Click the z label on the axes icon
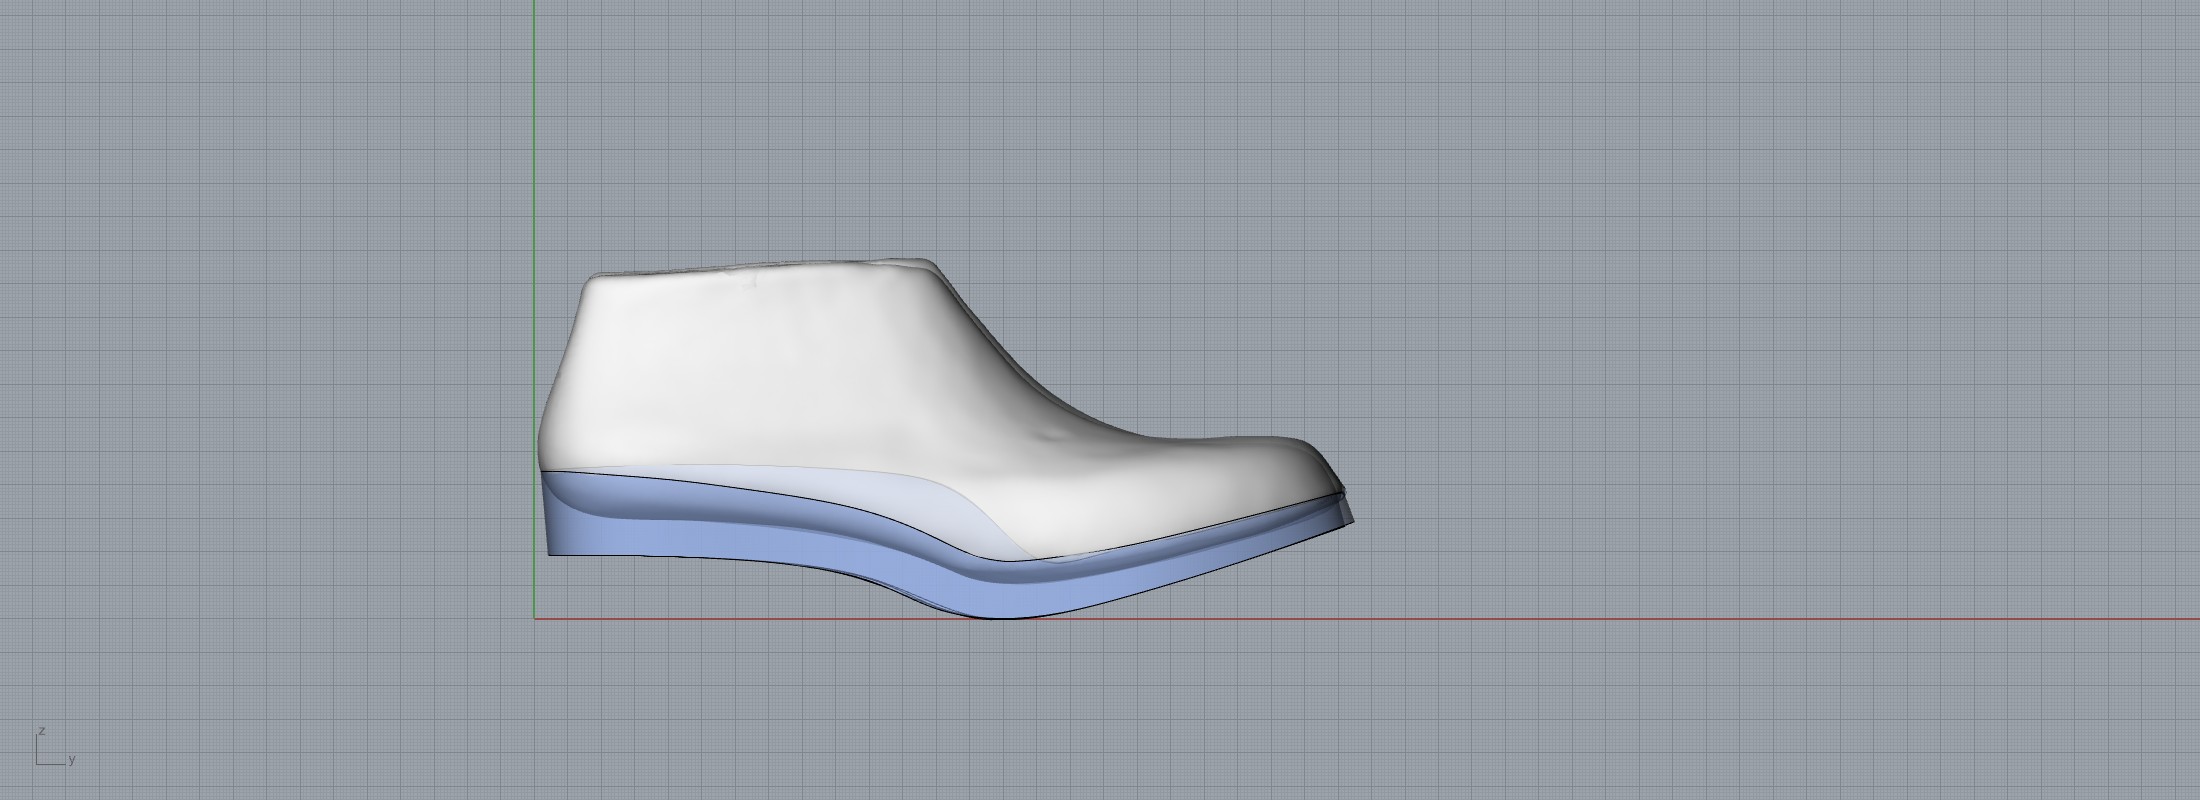This screenshot has height=800, width=2200. (x=42, y=731)
